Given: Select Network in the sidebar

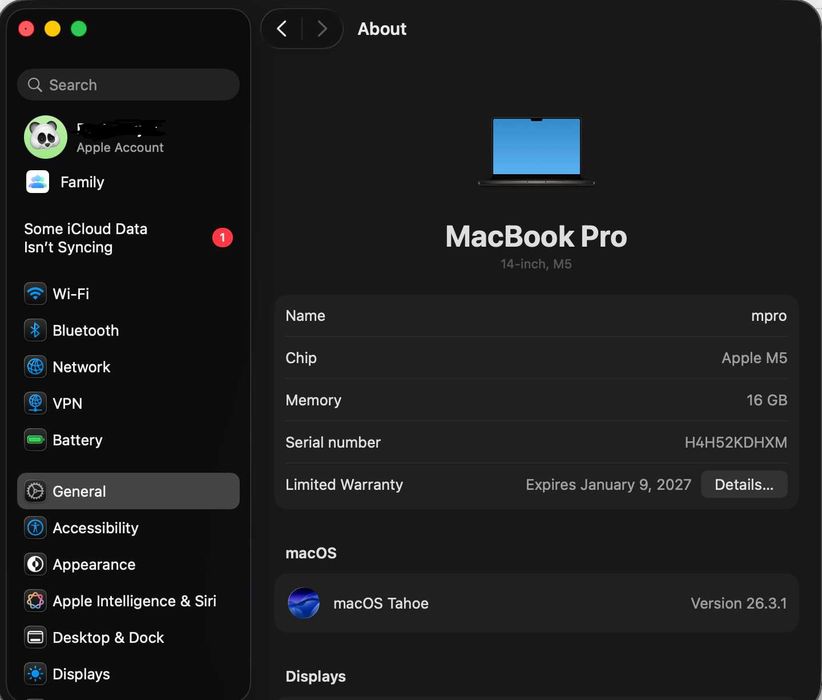Looking at the screenshot, I should tap(128, 367).
